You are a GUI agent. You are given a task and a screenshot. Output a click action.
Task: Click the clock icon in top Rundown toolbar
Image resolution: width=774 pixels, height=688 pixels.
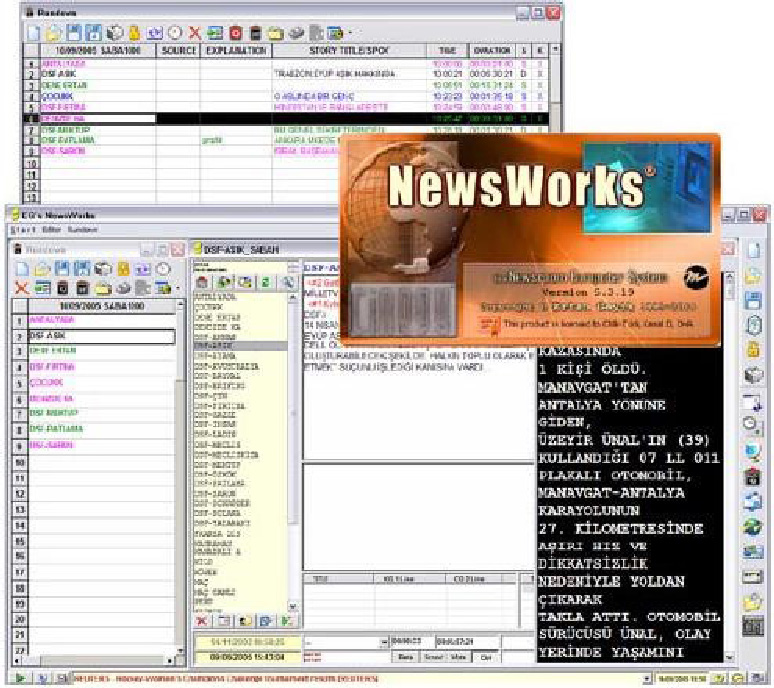(x=175, y=33)
